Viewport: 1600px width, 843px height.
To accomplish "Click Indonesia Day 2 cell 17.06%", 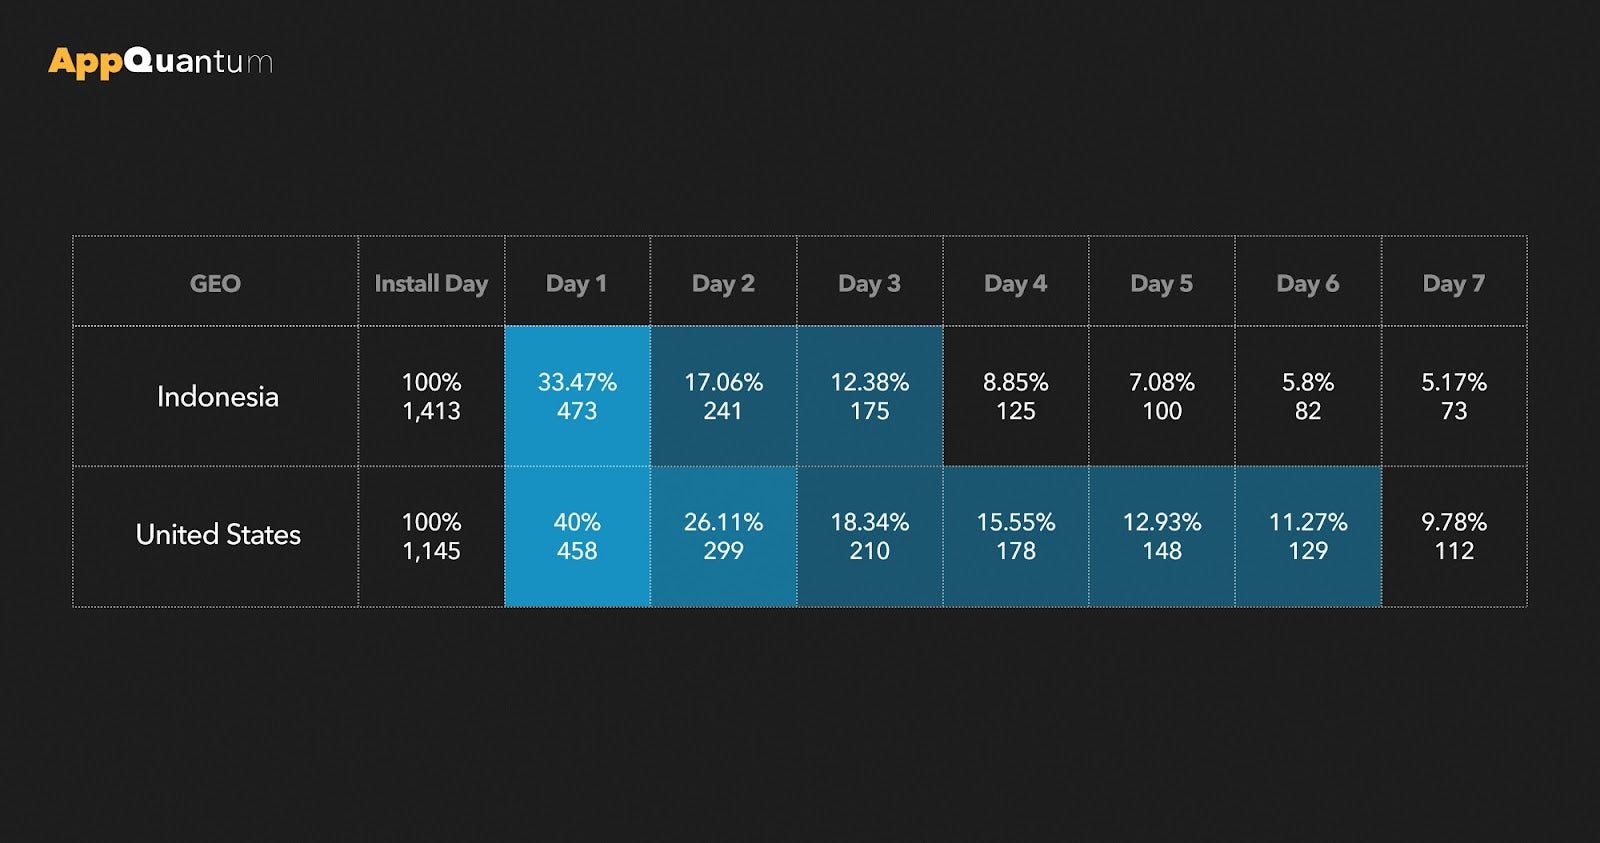I will 723,396.
